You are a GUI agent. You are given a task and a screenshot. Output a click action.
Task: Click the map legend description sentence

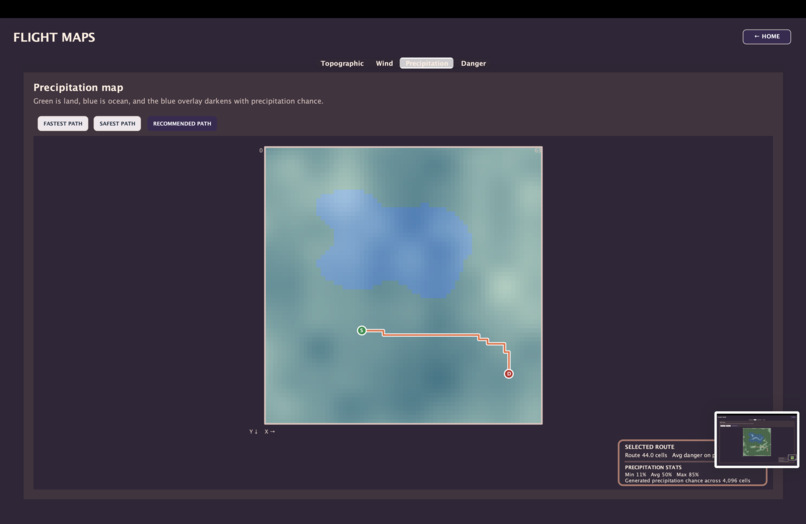click(178, 101)
